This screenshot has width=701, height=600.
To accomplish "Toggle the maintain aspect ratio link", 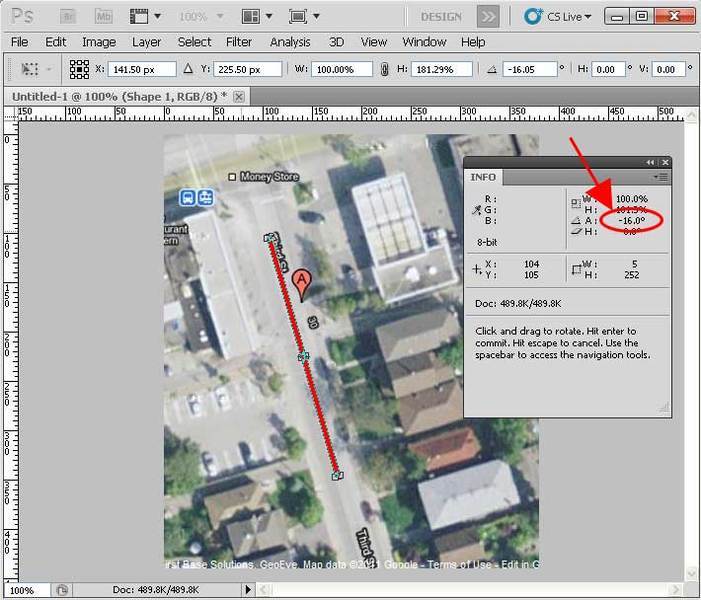I will tap(383, 70).
